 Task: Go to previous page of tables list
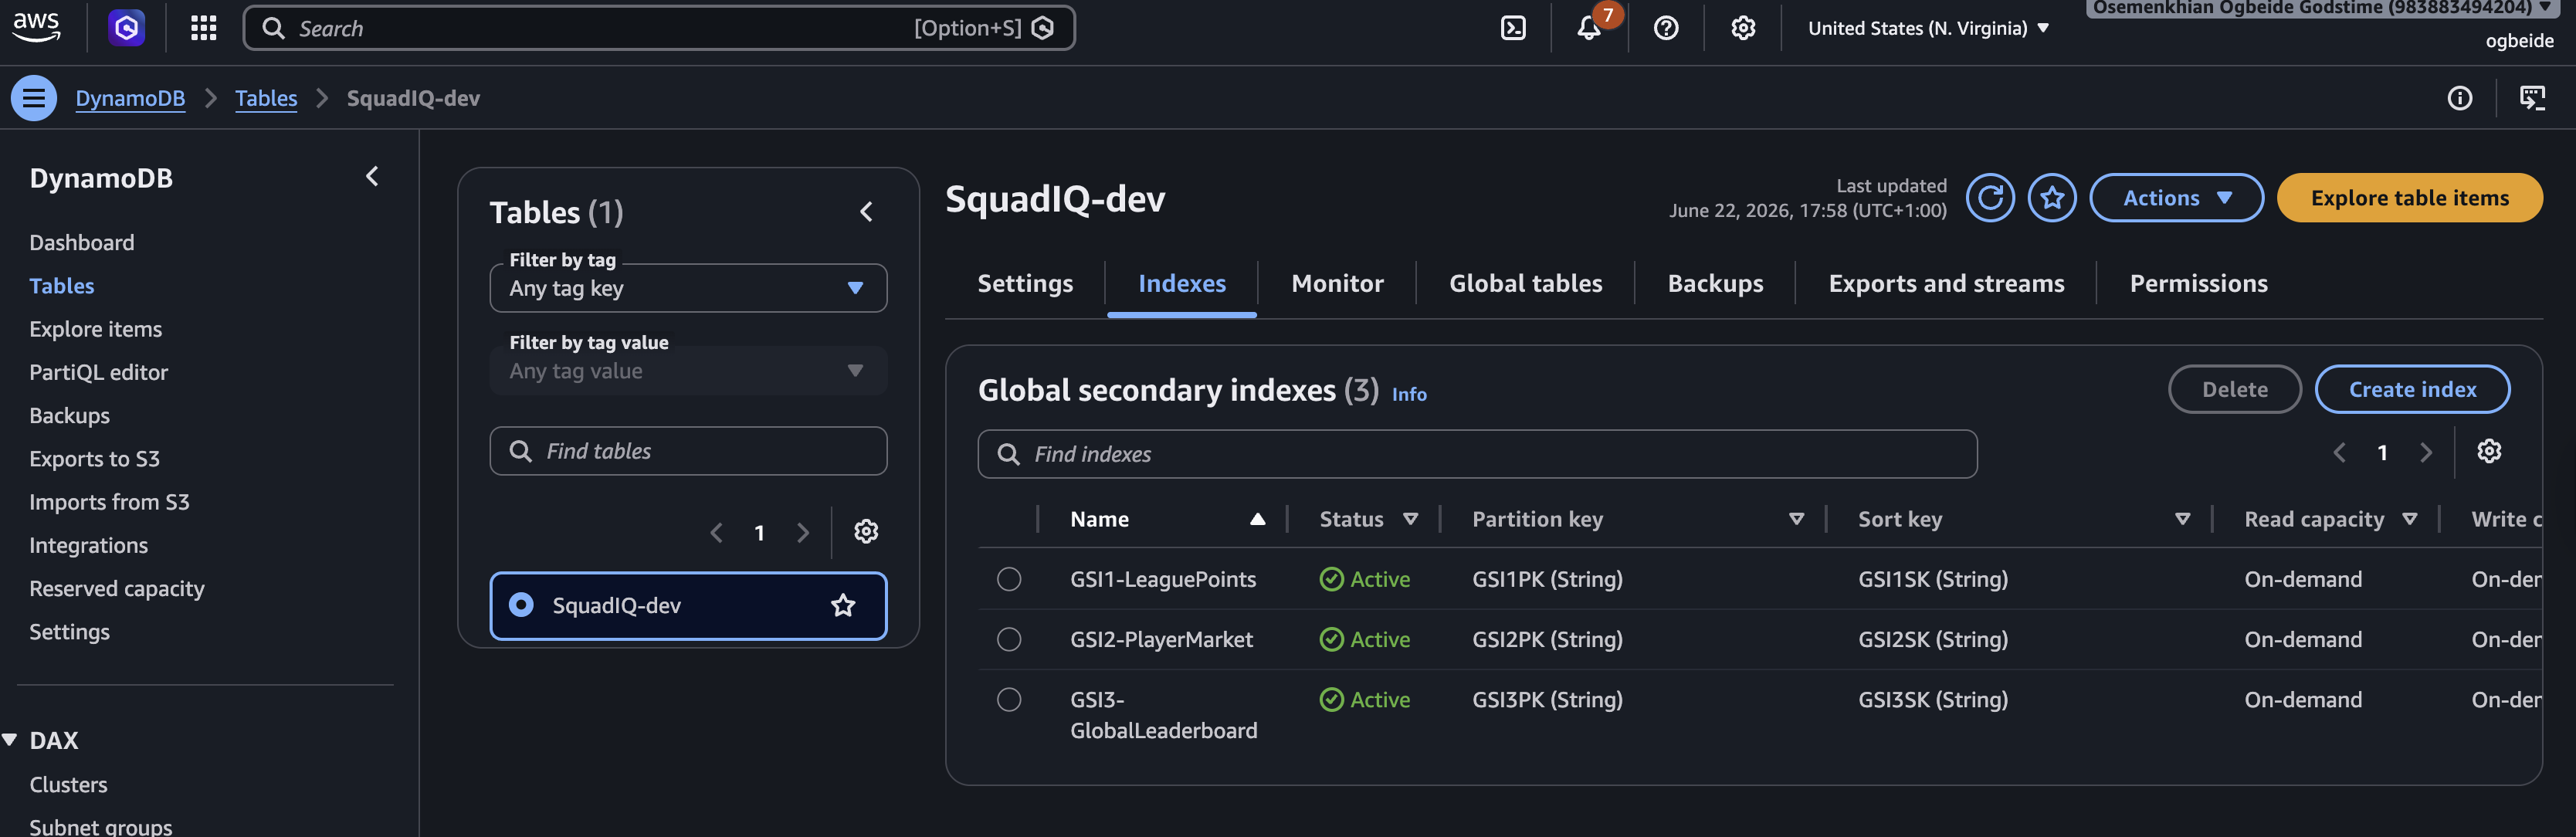click(716, 532)
